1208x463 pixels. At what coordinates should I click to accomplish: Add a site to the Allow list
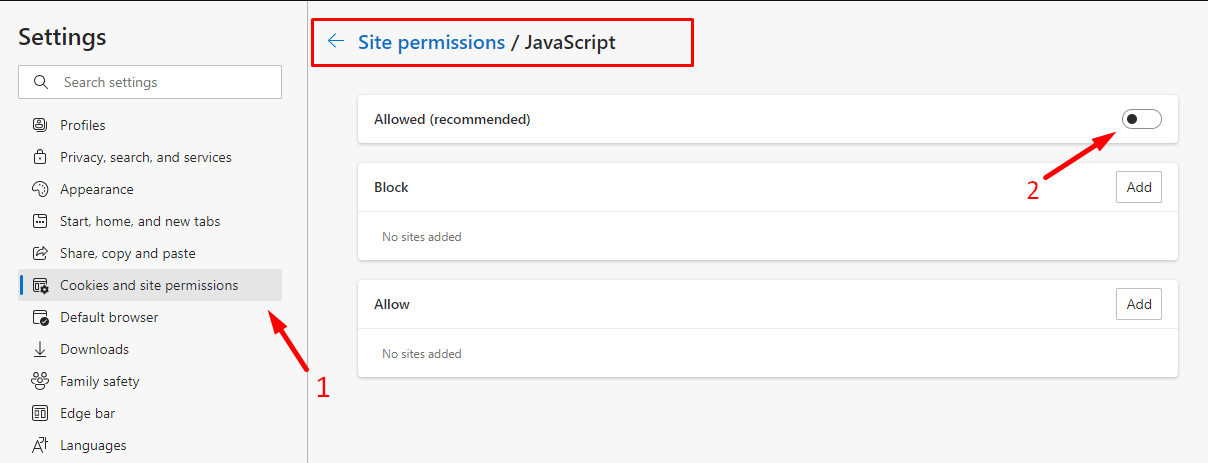[x=1139, y=304]
